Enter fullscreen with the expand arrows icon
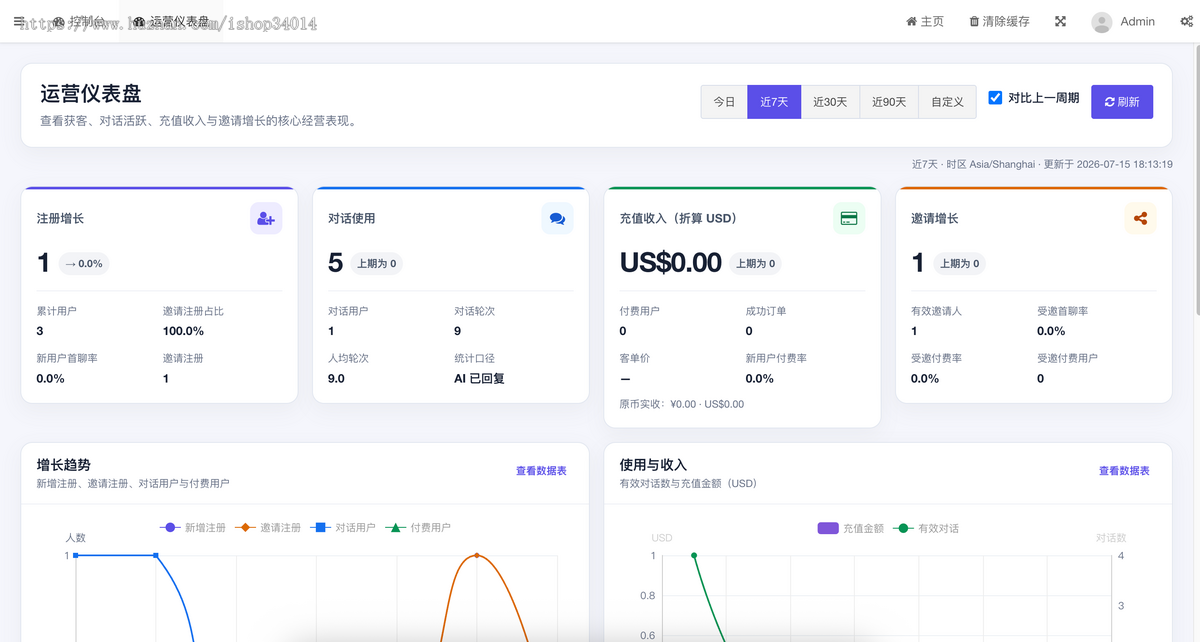Viewport: 1200px width, 642px height. 1060,21
